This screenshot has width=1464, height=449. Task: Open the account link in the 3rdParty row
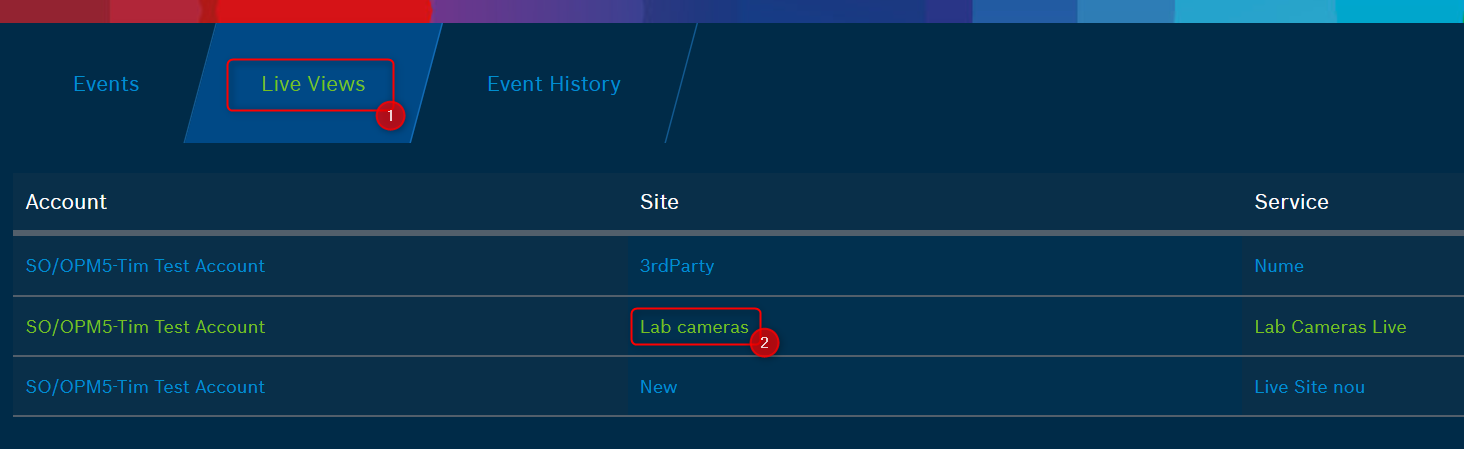tap(145, 266)
